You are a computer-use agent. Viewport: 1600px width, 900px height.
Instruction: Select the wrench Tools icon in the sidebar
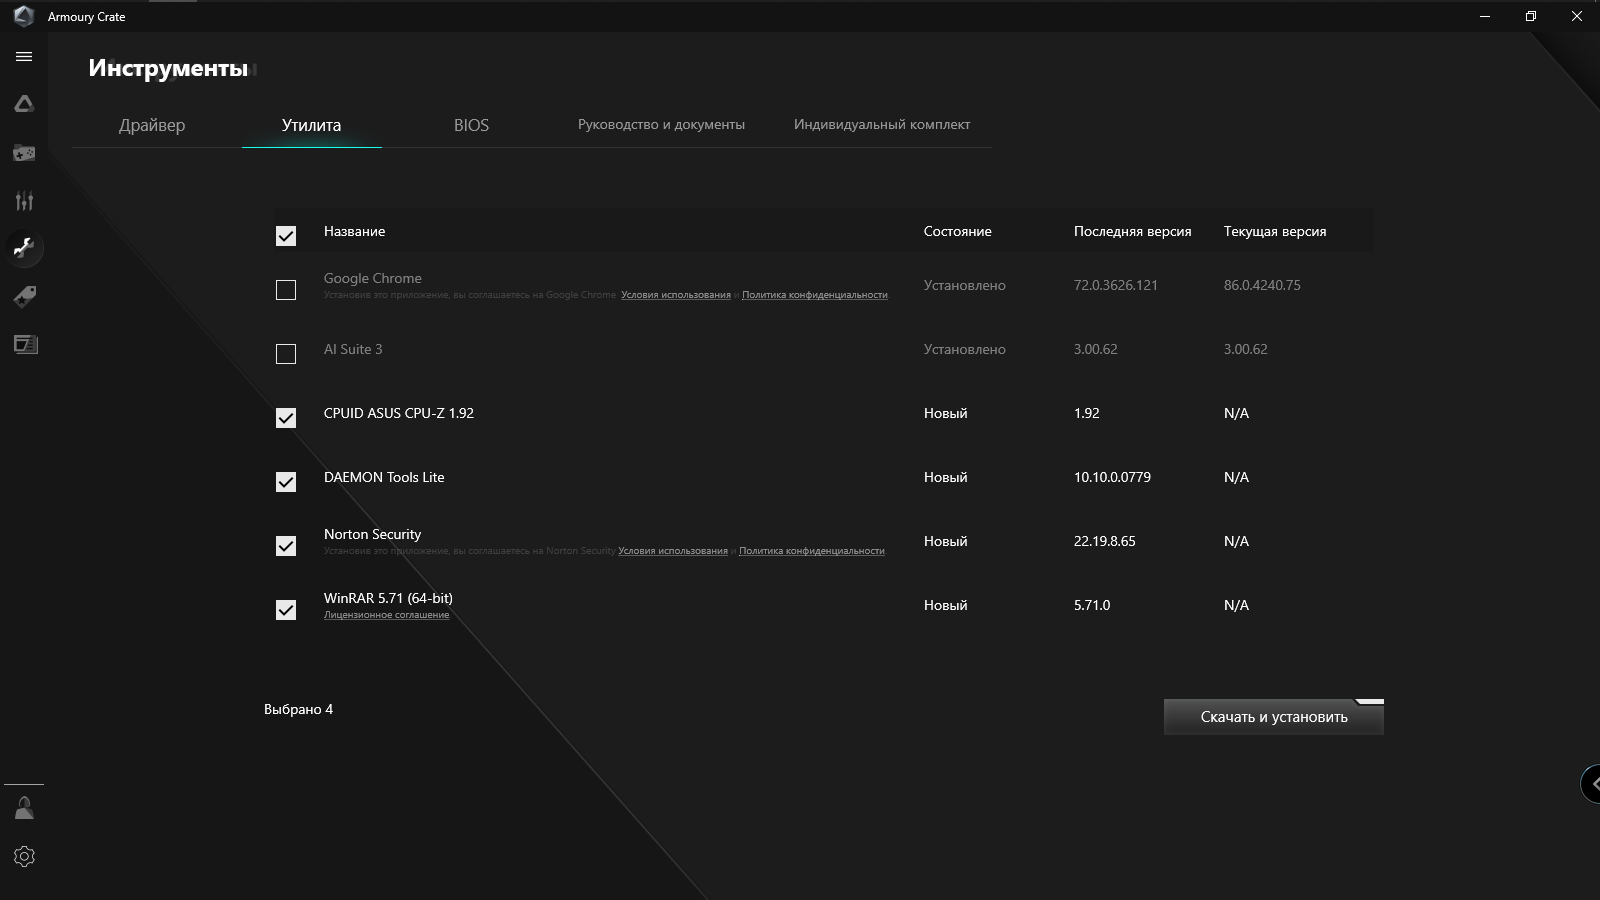pyautogui.click(x=24, y=248)
